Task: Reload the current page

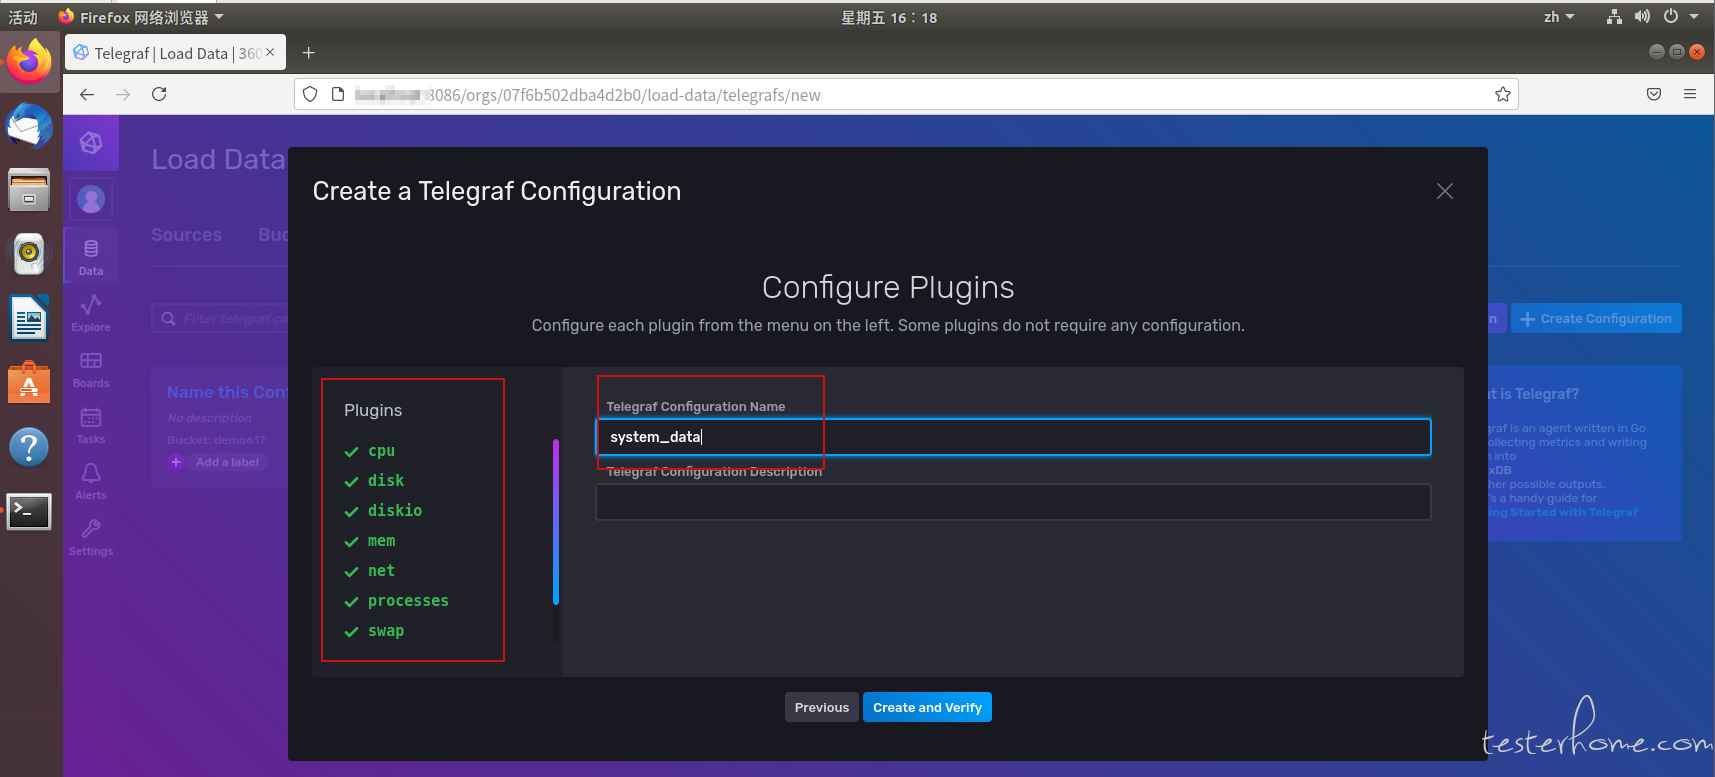Action: pyautogui.click(x=159, y=94)
